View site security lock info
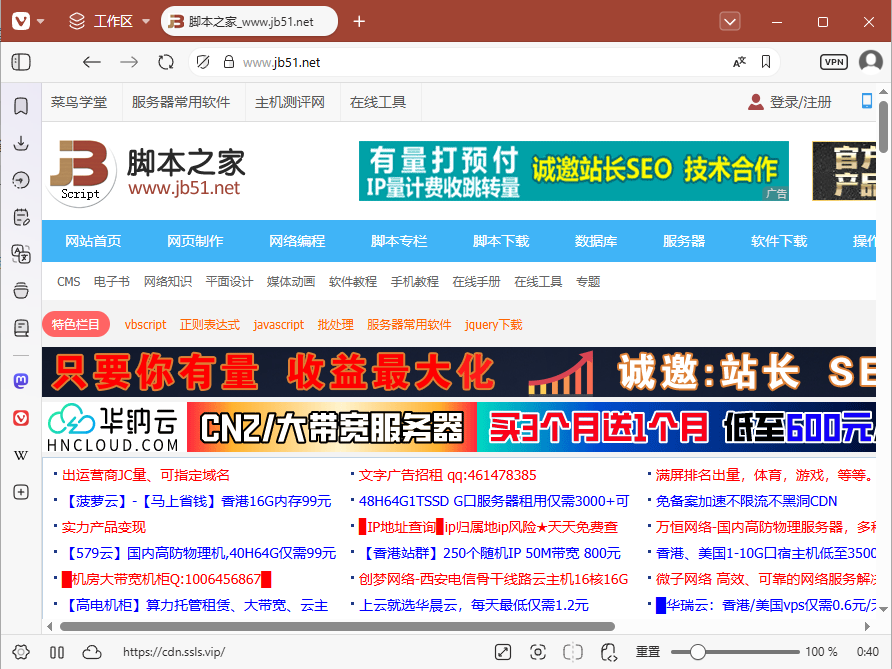The height and width of the screenshot is (669, 892). coord(229,62)
